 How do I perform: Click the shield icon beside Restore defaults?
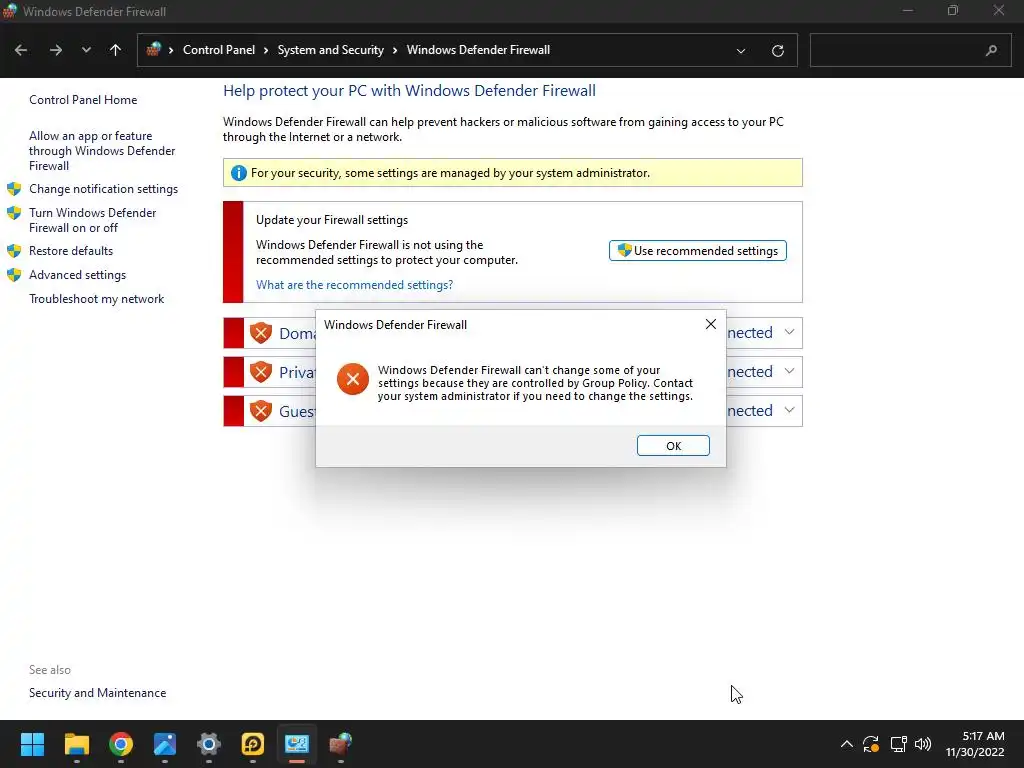(x=14, y=251)
